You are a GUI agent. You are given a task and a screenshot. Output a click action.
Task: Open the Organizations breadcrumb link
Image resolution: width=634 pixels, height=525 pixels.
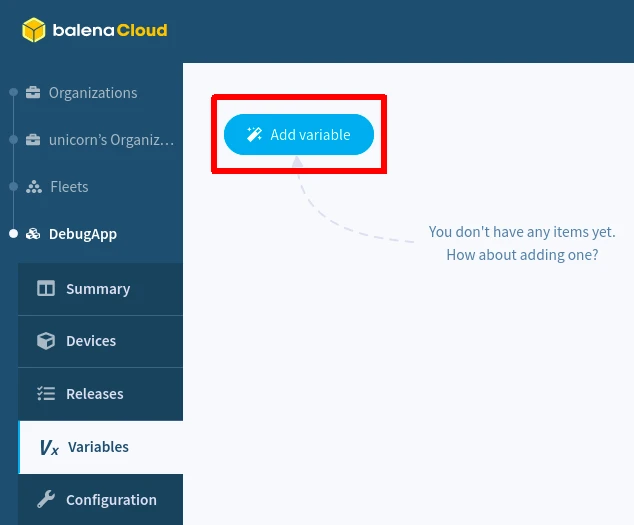coord(93,93)
